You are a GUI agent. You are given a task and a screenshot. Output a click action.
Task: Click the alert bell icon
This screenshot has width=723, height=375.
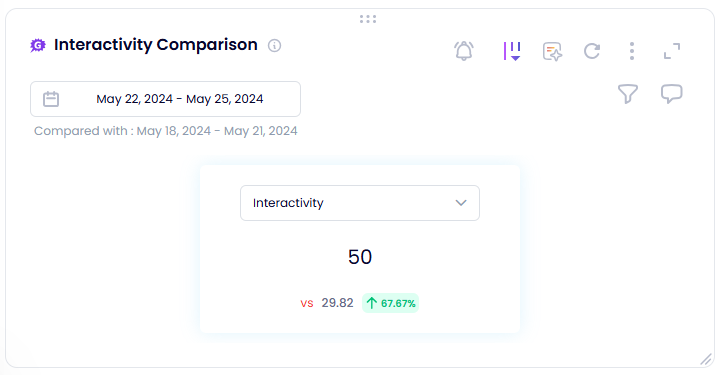pyautogui.click(x=464, y=51)
